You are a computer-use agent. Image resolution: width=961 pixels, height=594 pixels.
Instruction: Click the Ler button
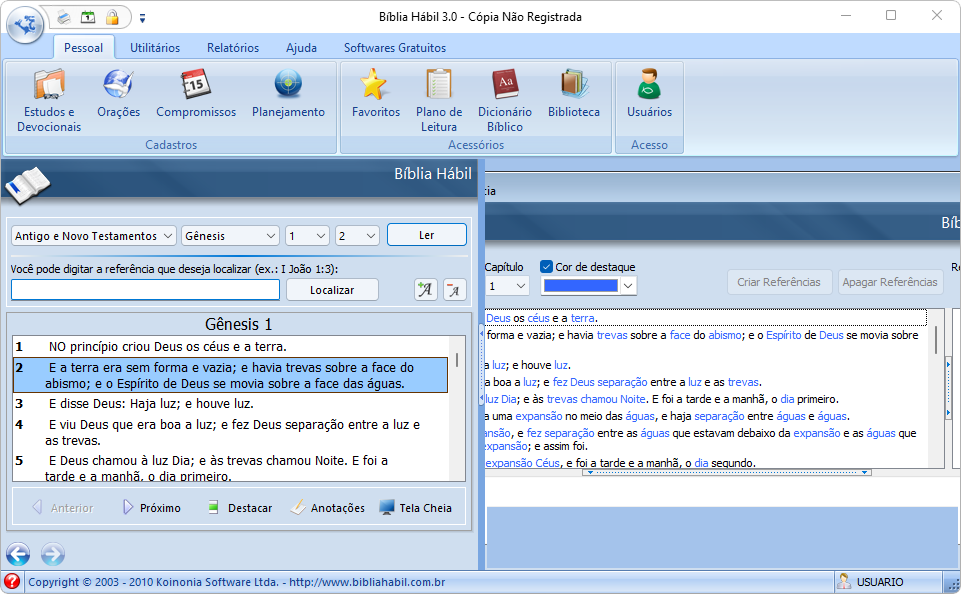[427, 235]
